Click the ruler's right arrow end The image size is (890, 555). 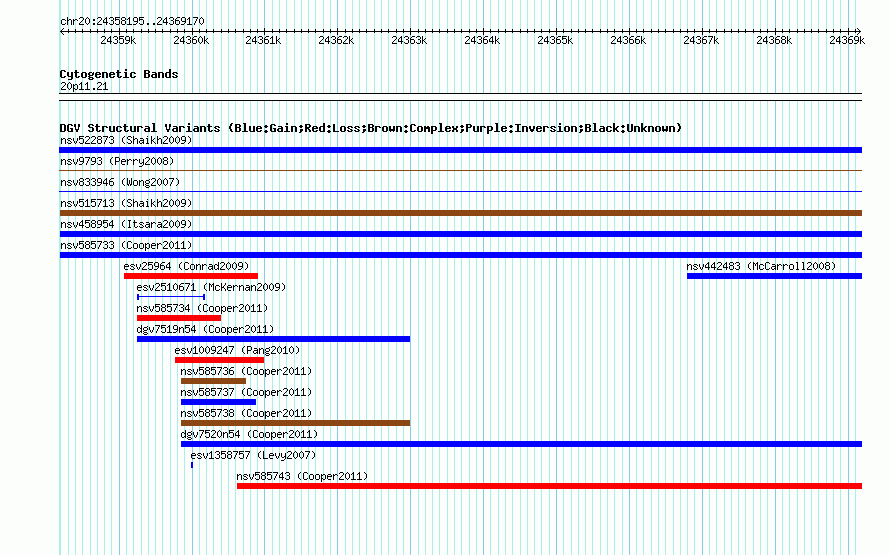pyautogui.click(x=859, y=31)
